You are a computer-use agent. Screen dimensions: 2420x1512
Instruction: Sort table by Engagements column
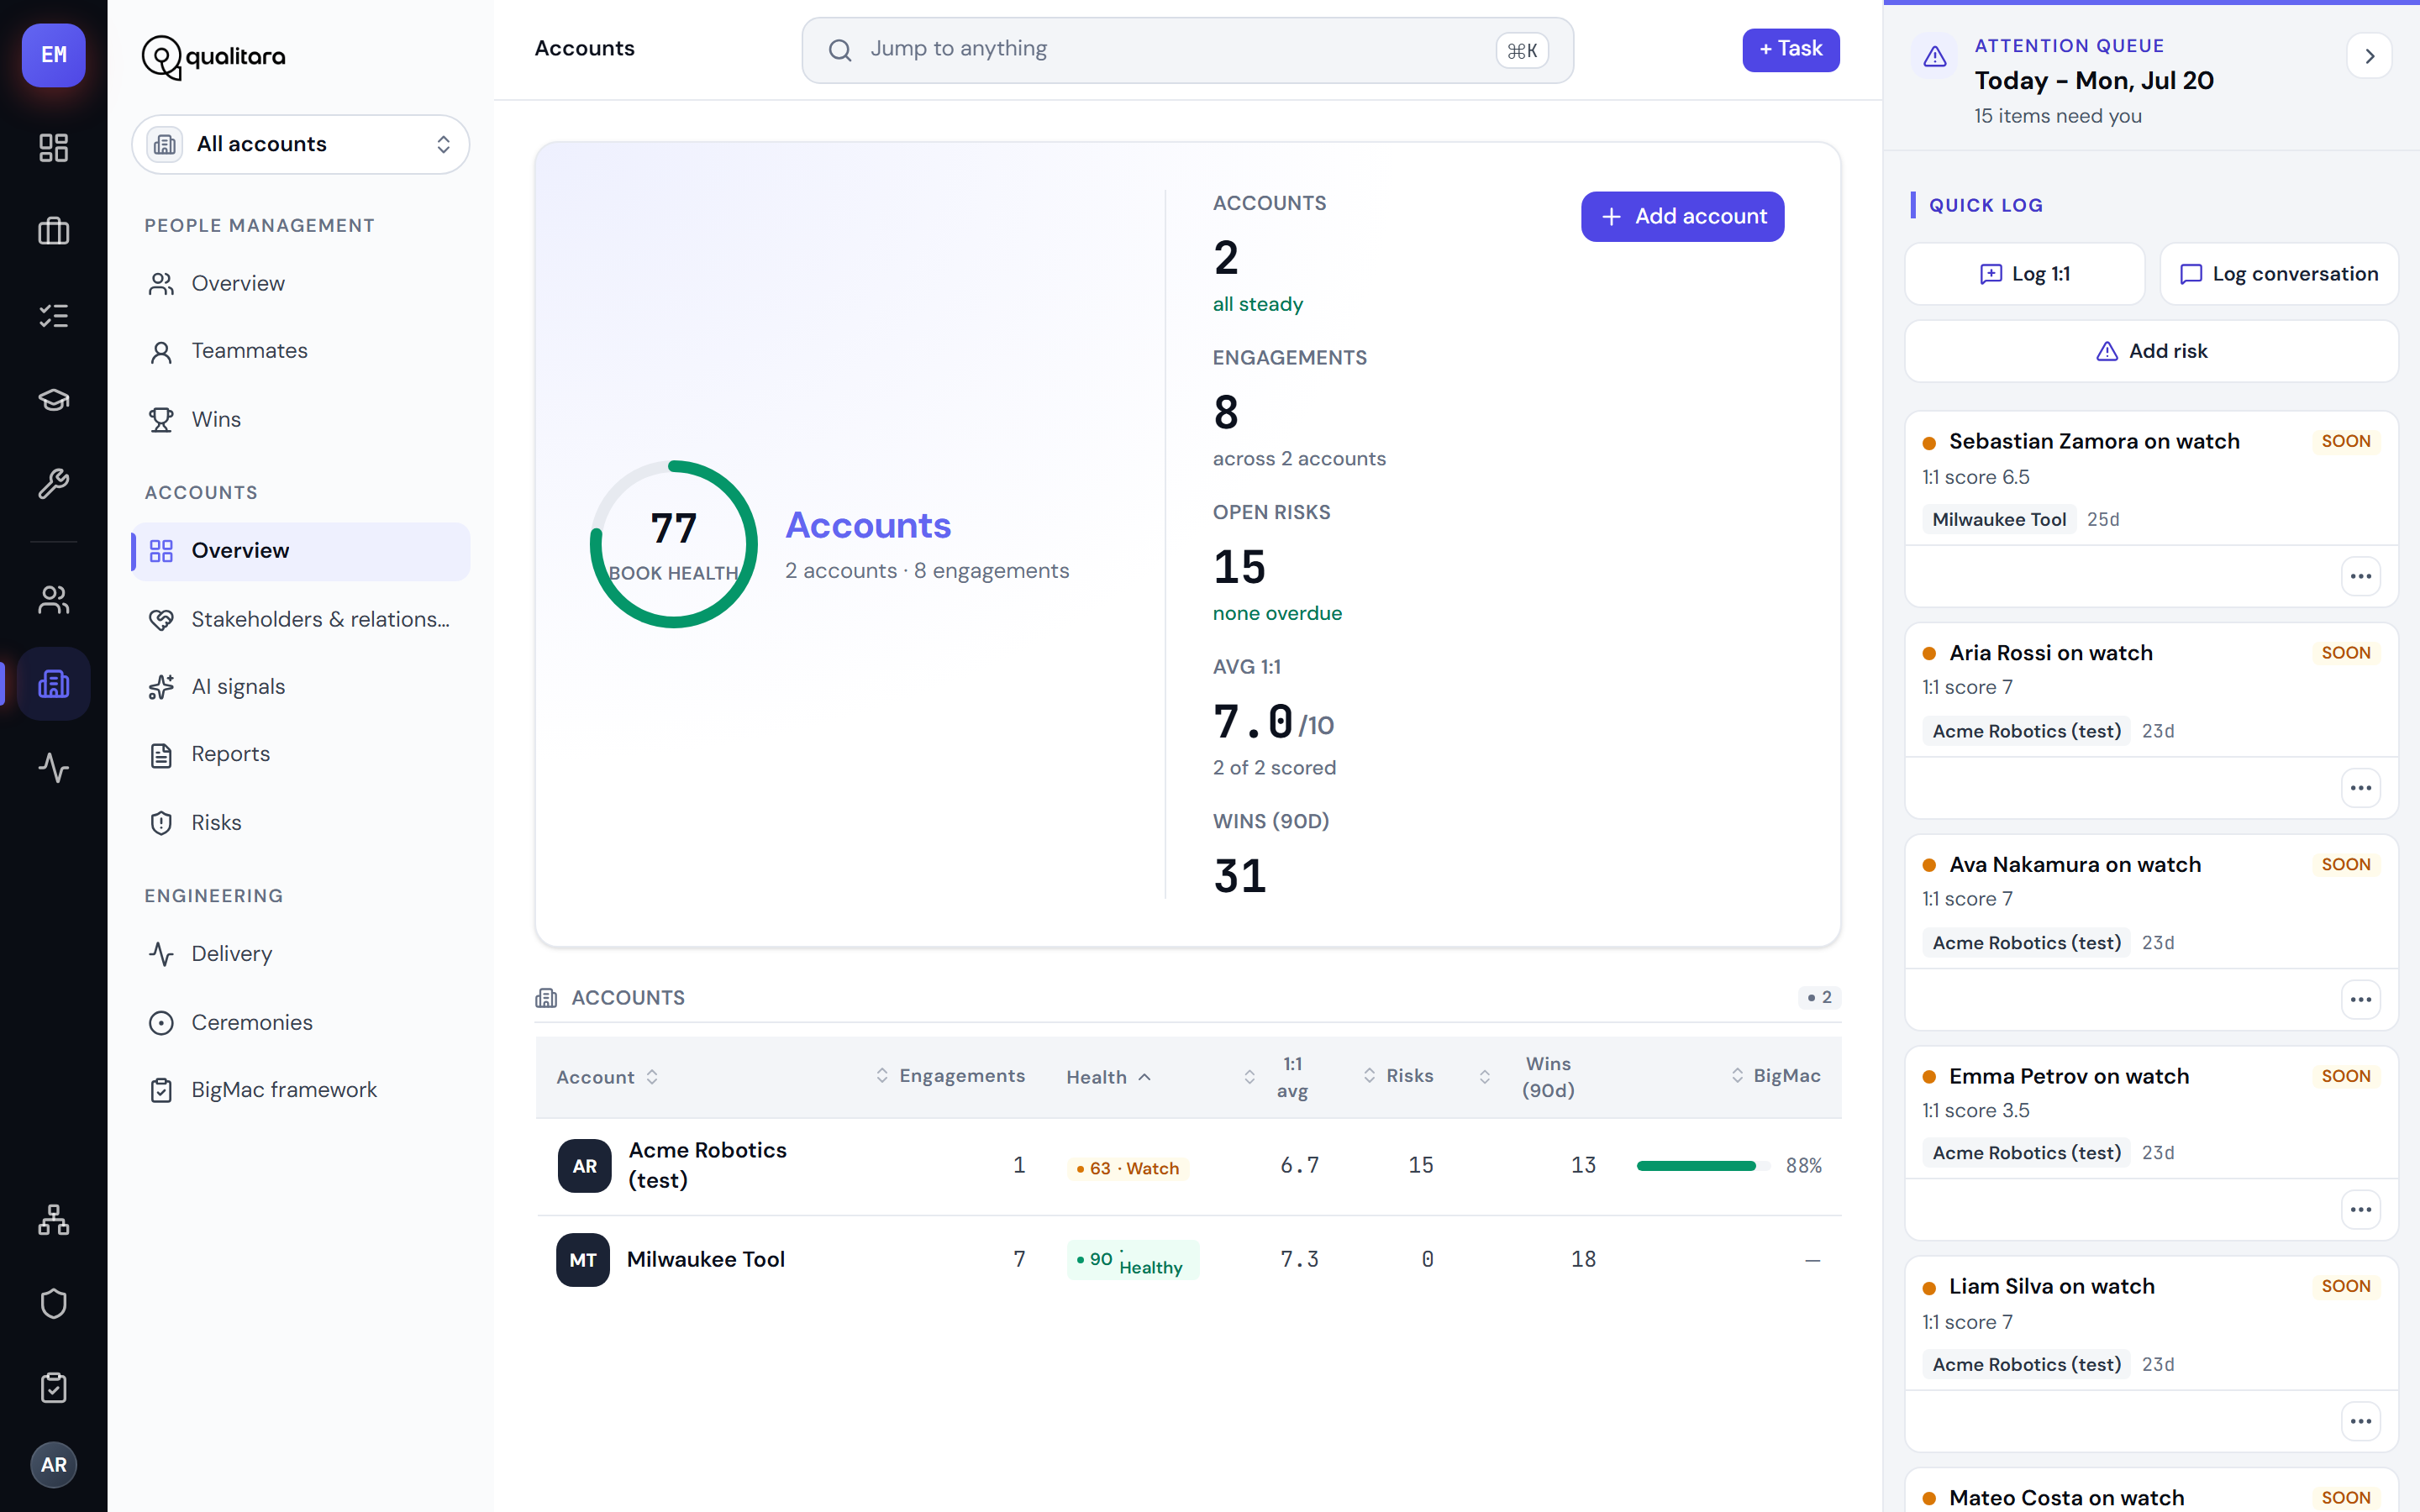tap(951, 1076)
